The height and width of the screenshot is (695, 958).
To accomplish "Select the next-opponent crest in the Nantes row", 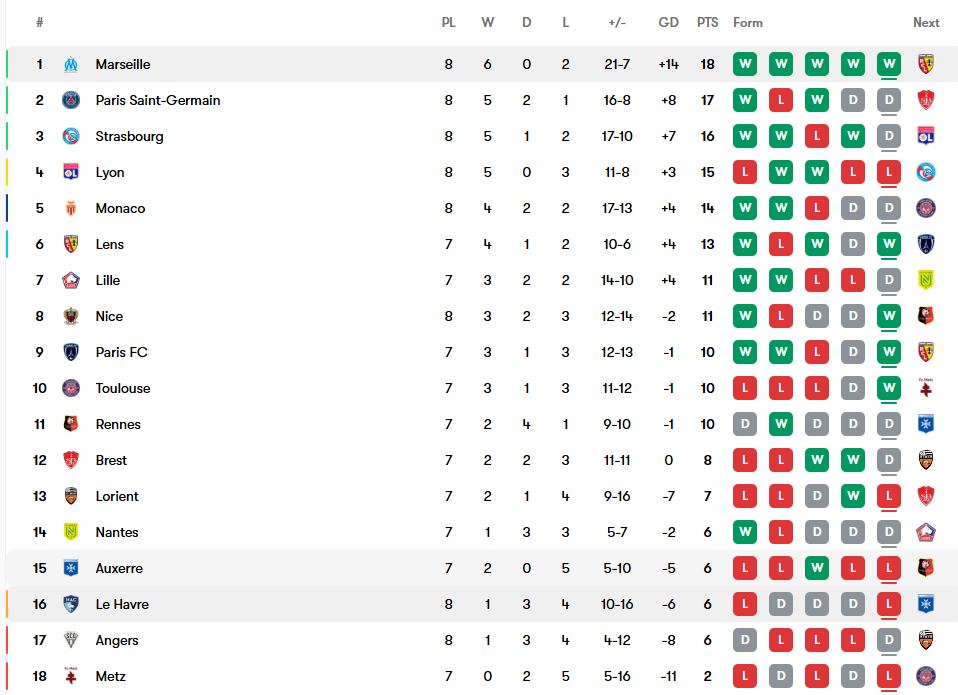I will pos(926,532).
